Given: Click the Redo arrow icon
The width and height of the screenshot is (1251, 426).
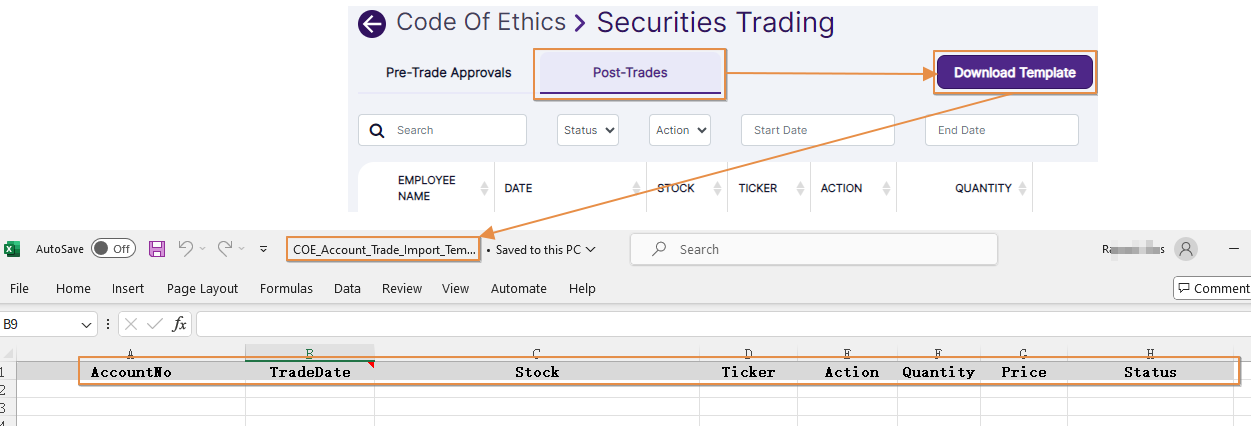Looking at the screenshot, I should tap(225, 249).
